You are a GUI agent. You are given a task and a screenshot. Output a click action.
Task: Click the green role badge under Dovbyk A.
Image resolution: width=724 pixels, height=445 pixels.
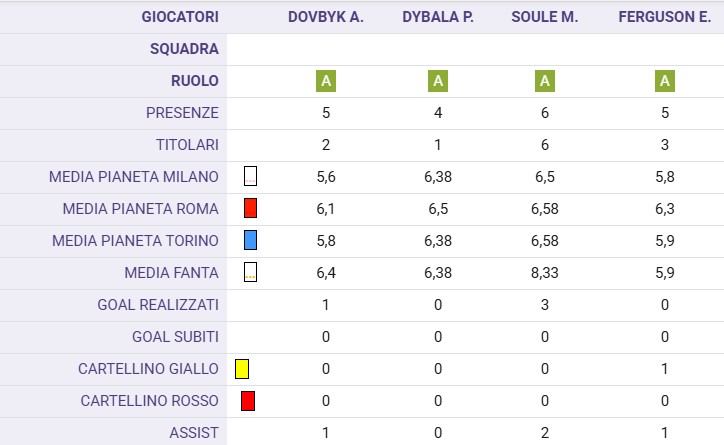coord(326,81)
